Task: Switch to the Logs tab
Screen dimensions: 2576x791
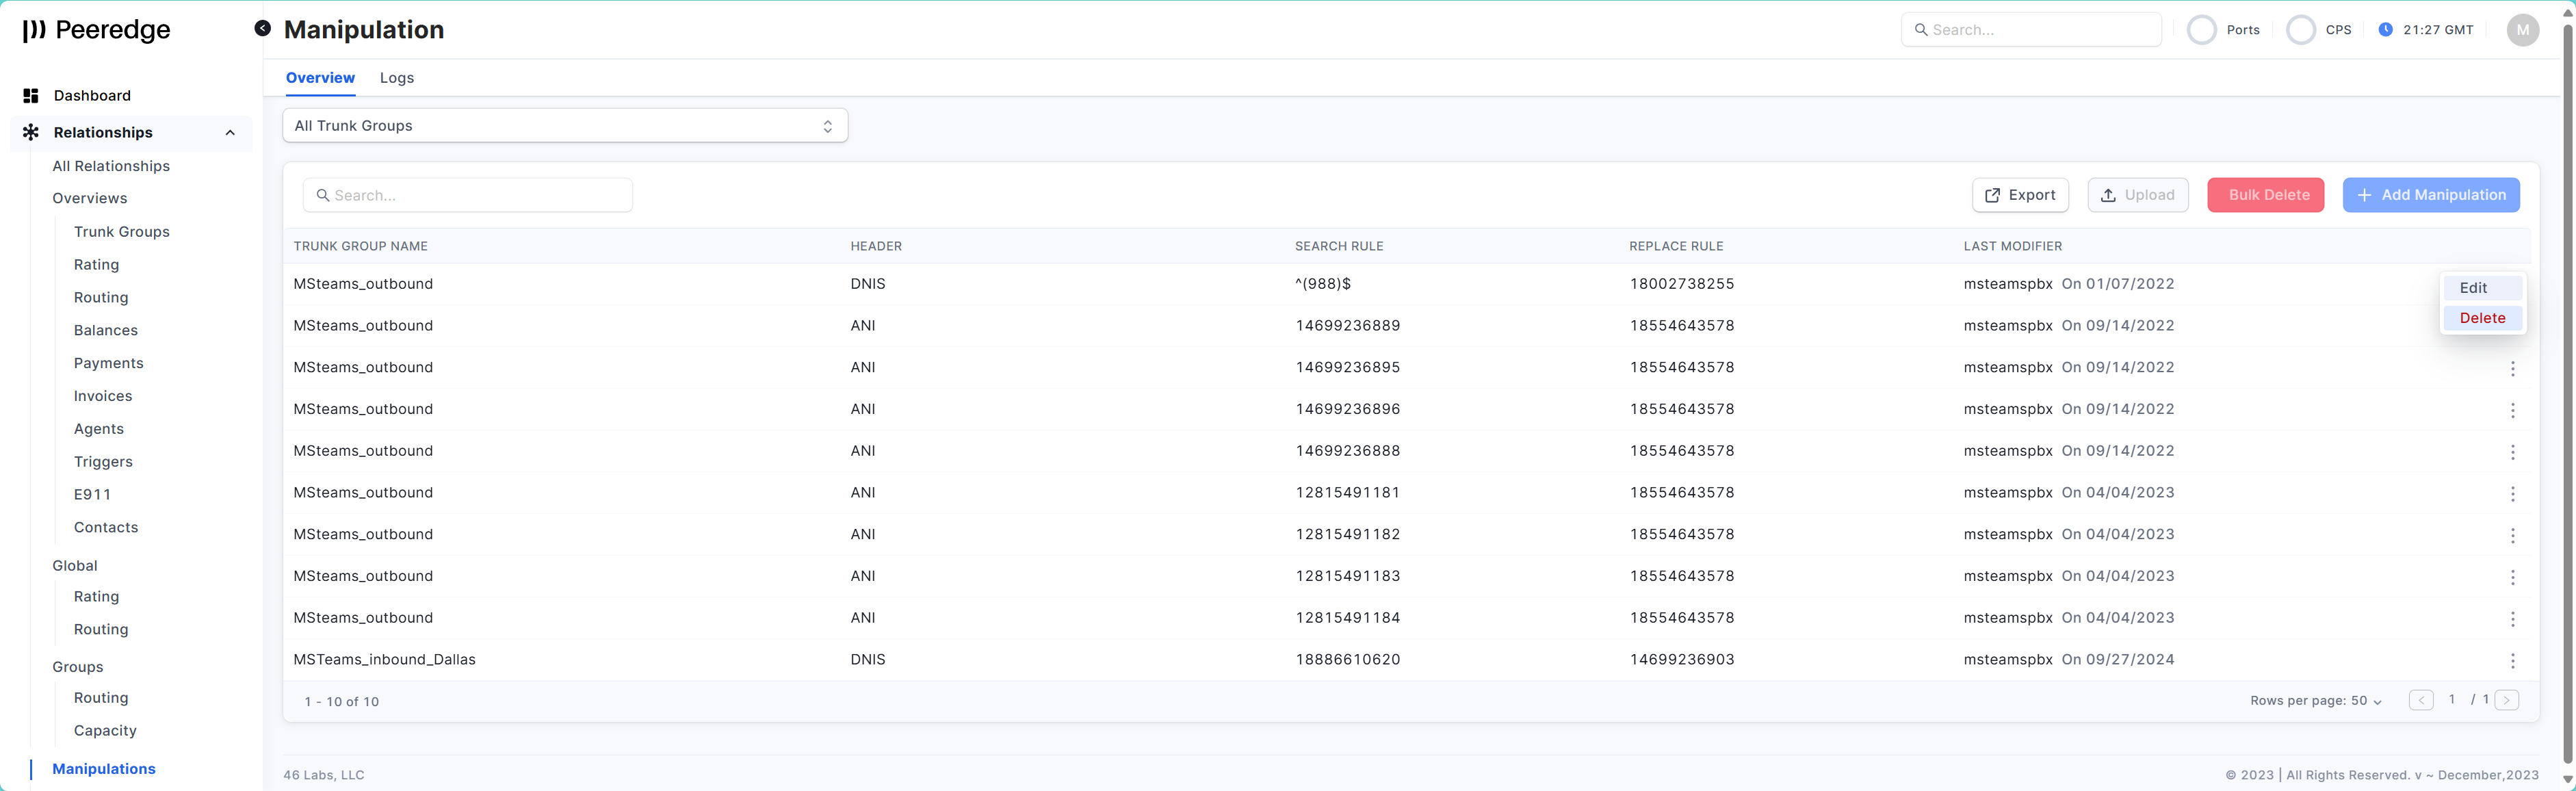Action: click(397, 78)
